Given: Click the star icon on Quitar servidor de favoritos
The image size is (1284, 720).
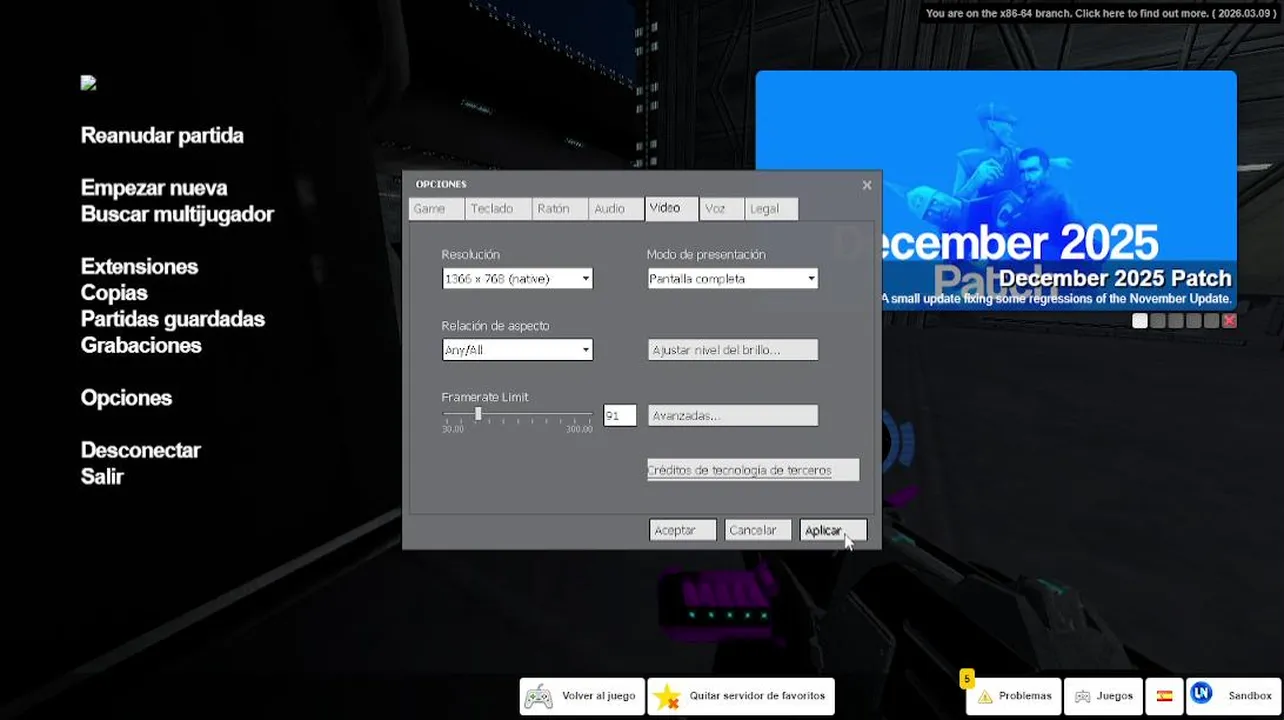Looking at the screenshot, I should (x=667, y=697).
